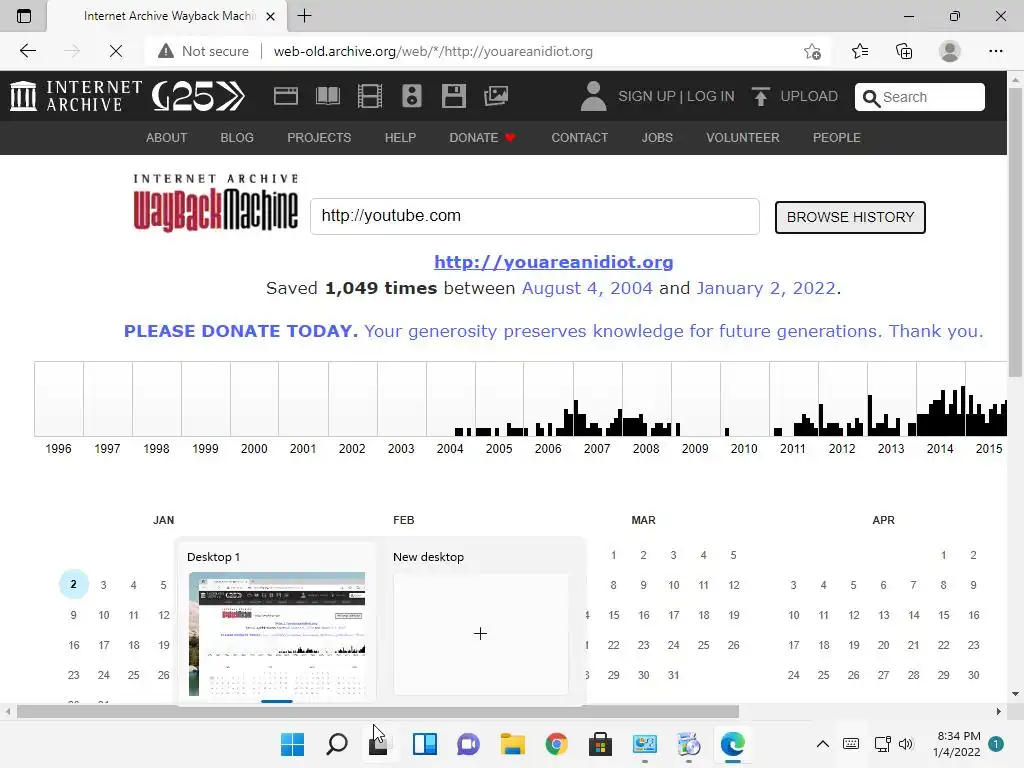Click the SIGN UP | LOG IN link

tap(676, 96)
